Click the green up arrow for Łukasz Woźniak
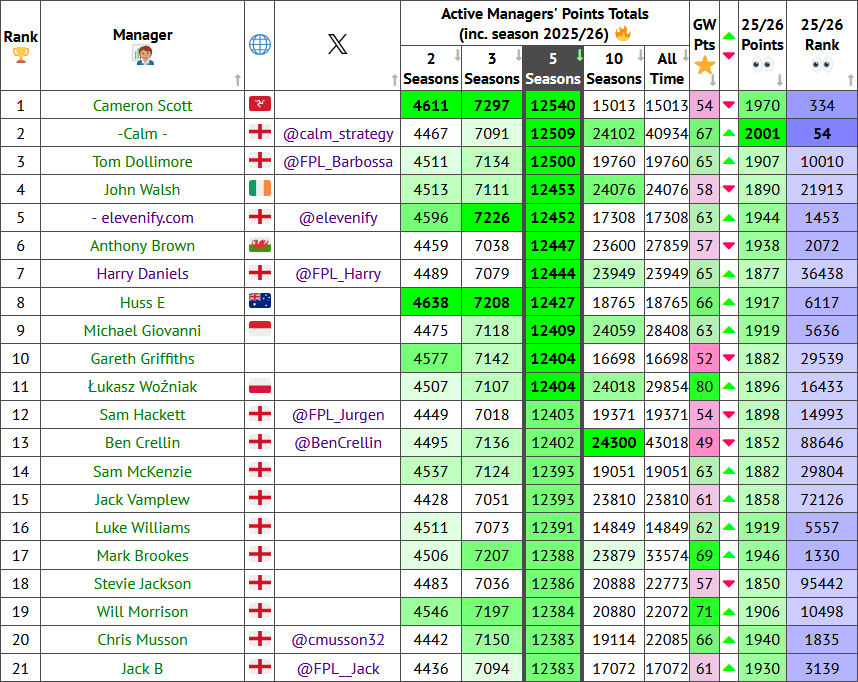The width and height of the screenshot is (858, 682). [x=729, y=386]
